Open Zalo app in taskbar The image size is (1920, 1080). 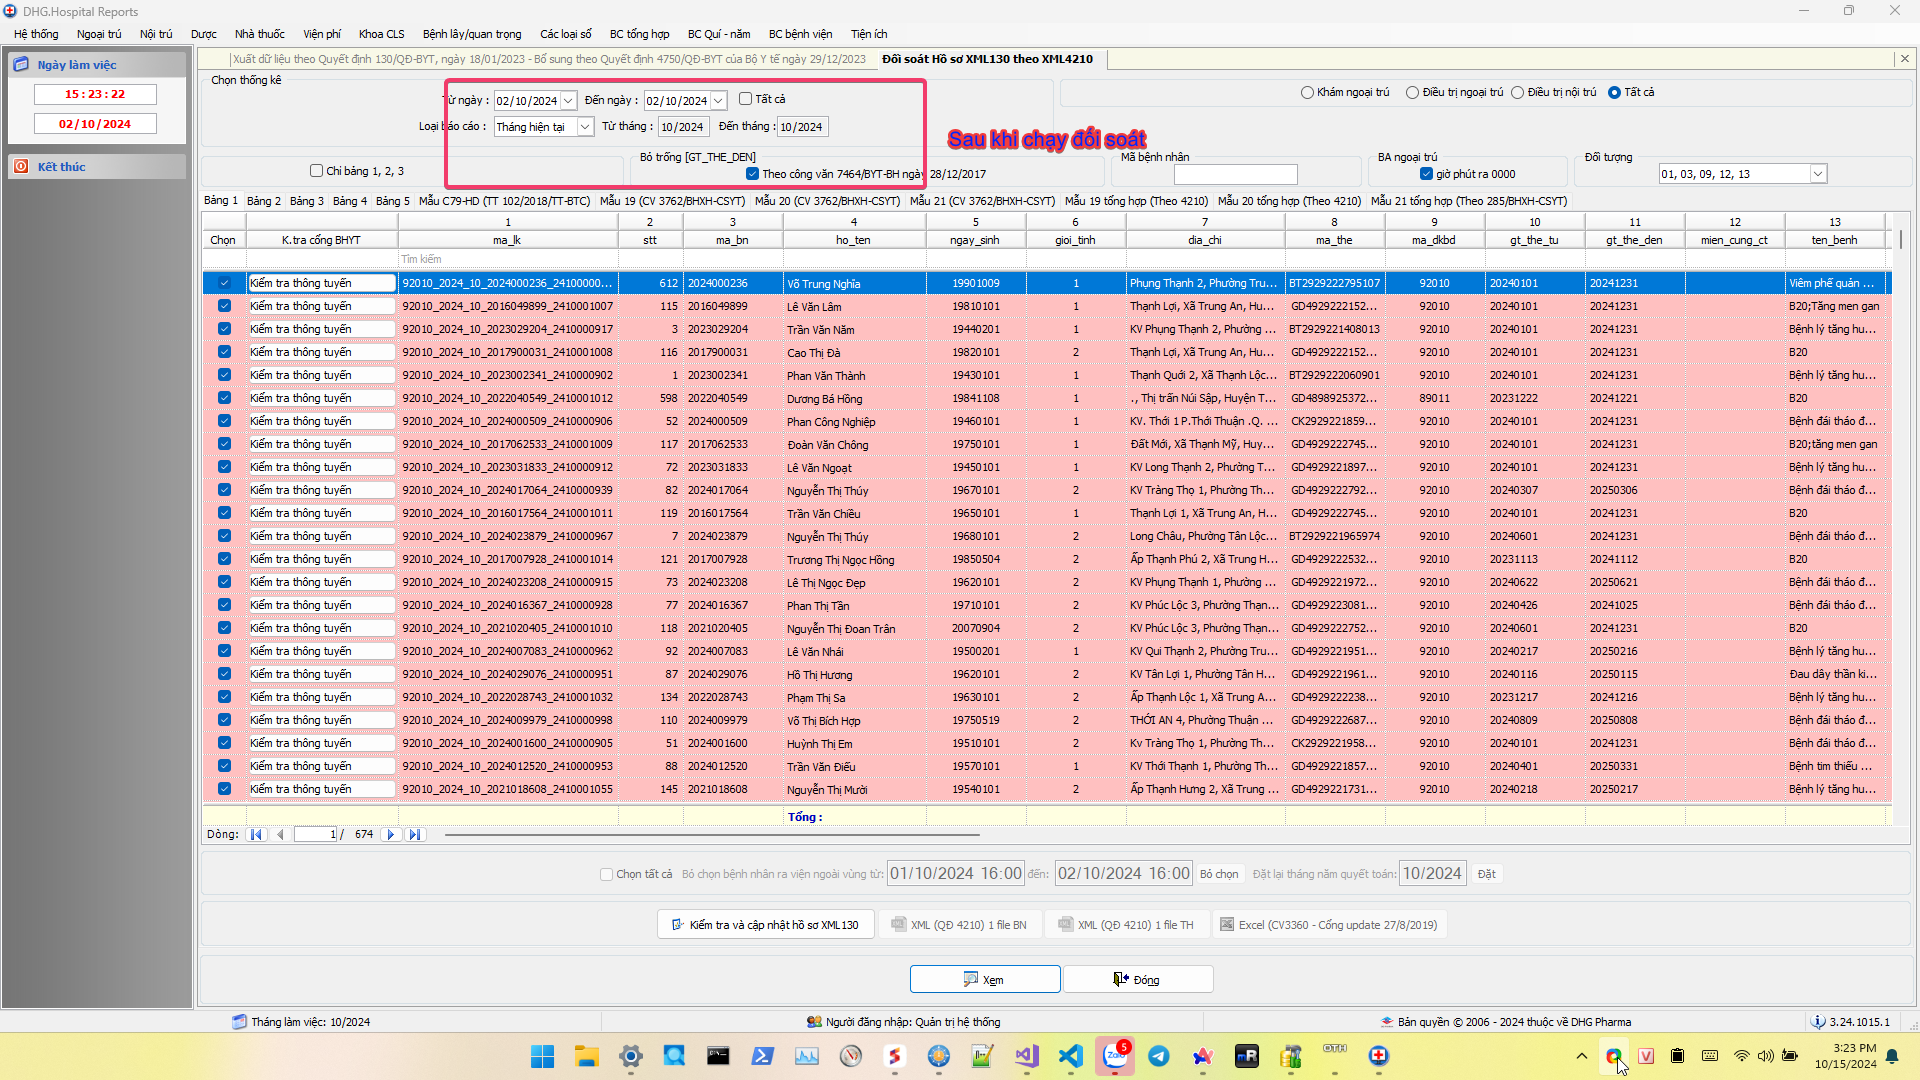[1114, 1056]
